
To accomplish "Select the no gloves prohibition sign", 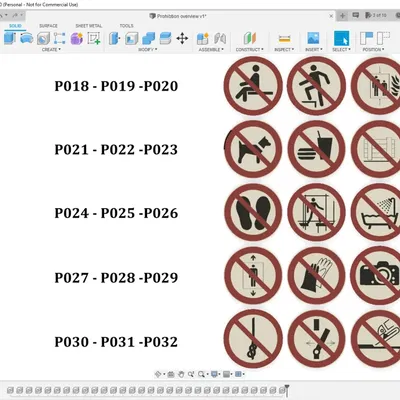I will (x=316, y=276).
